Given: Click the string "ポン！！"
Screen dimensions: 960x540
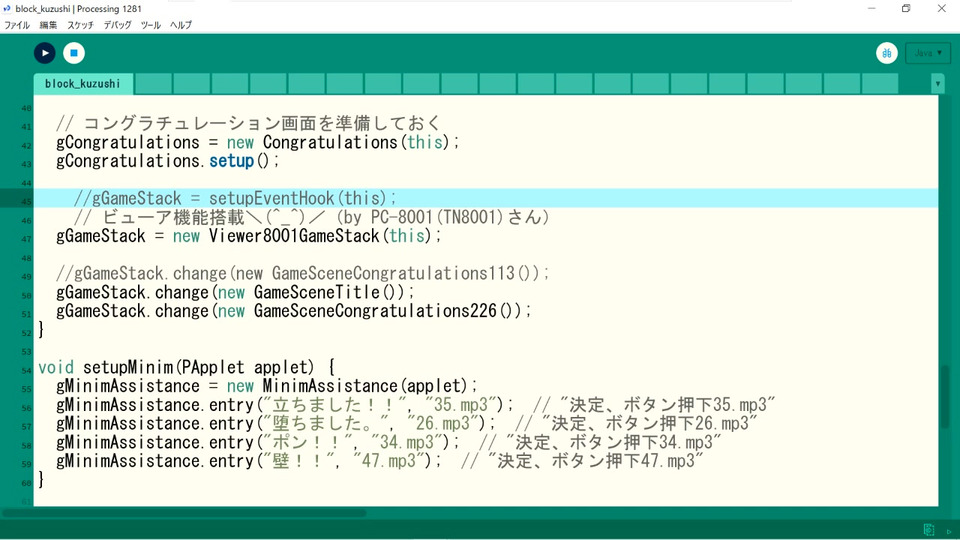Looking at the screenshot, I should click(307, 443).
